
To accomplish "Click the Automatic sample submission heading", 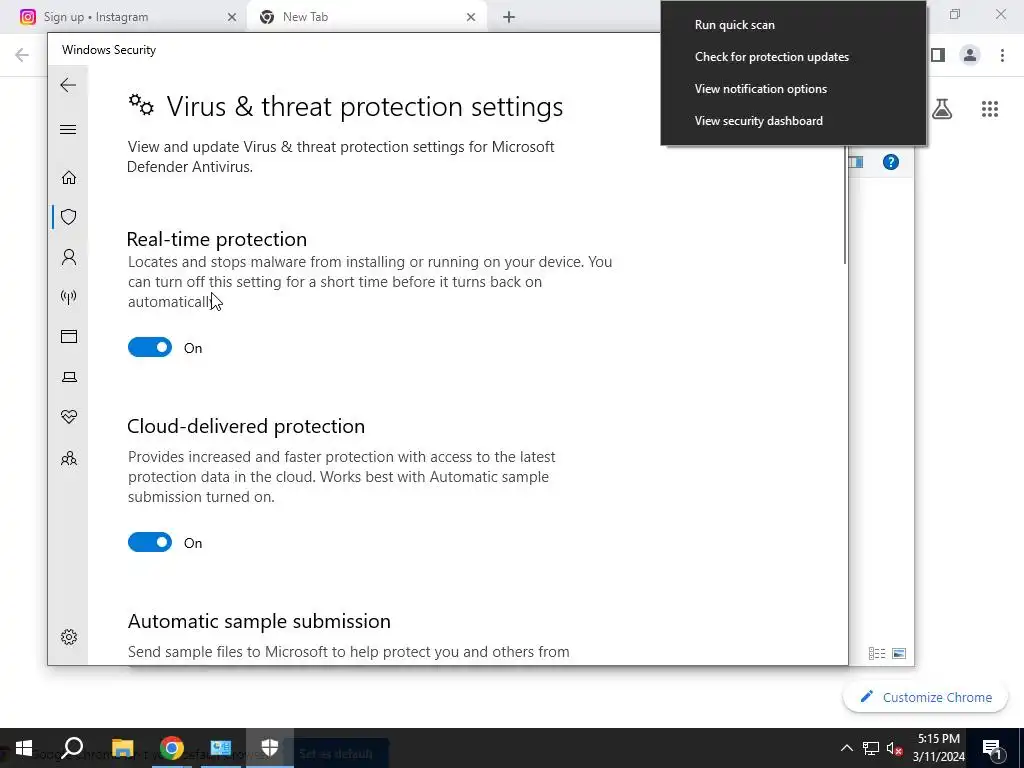I will coord(259,621).
